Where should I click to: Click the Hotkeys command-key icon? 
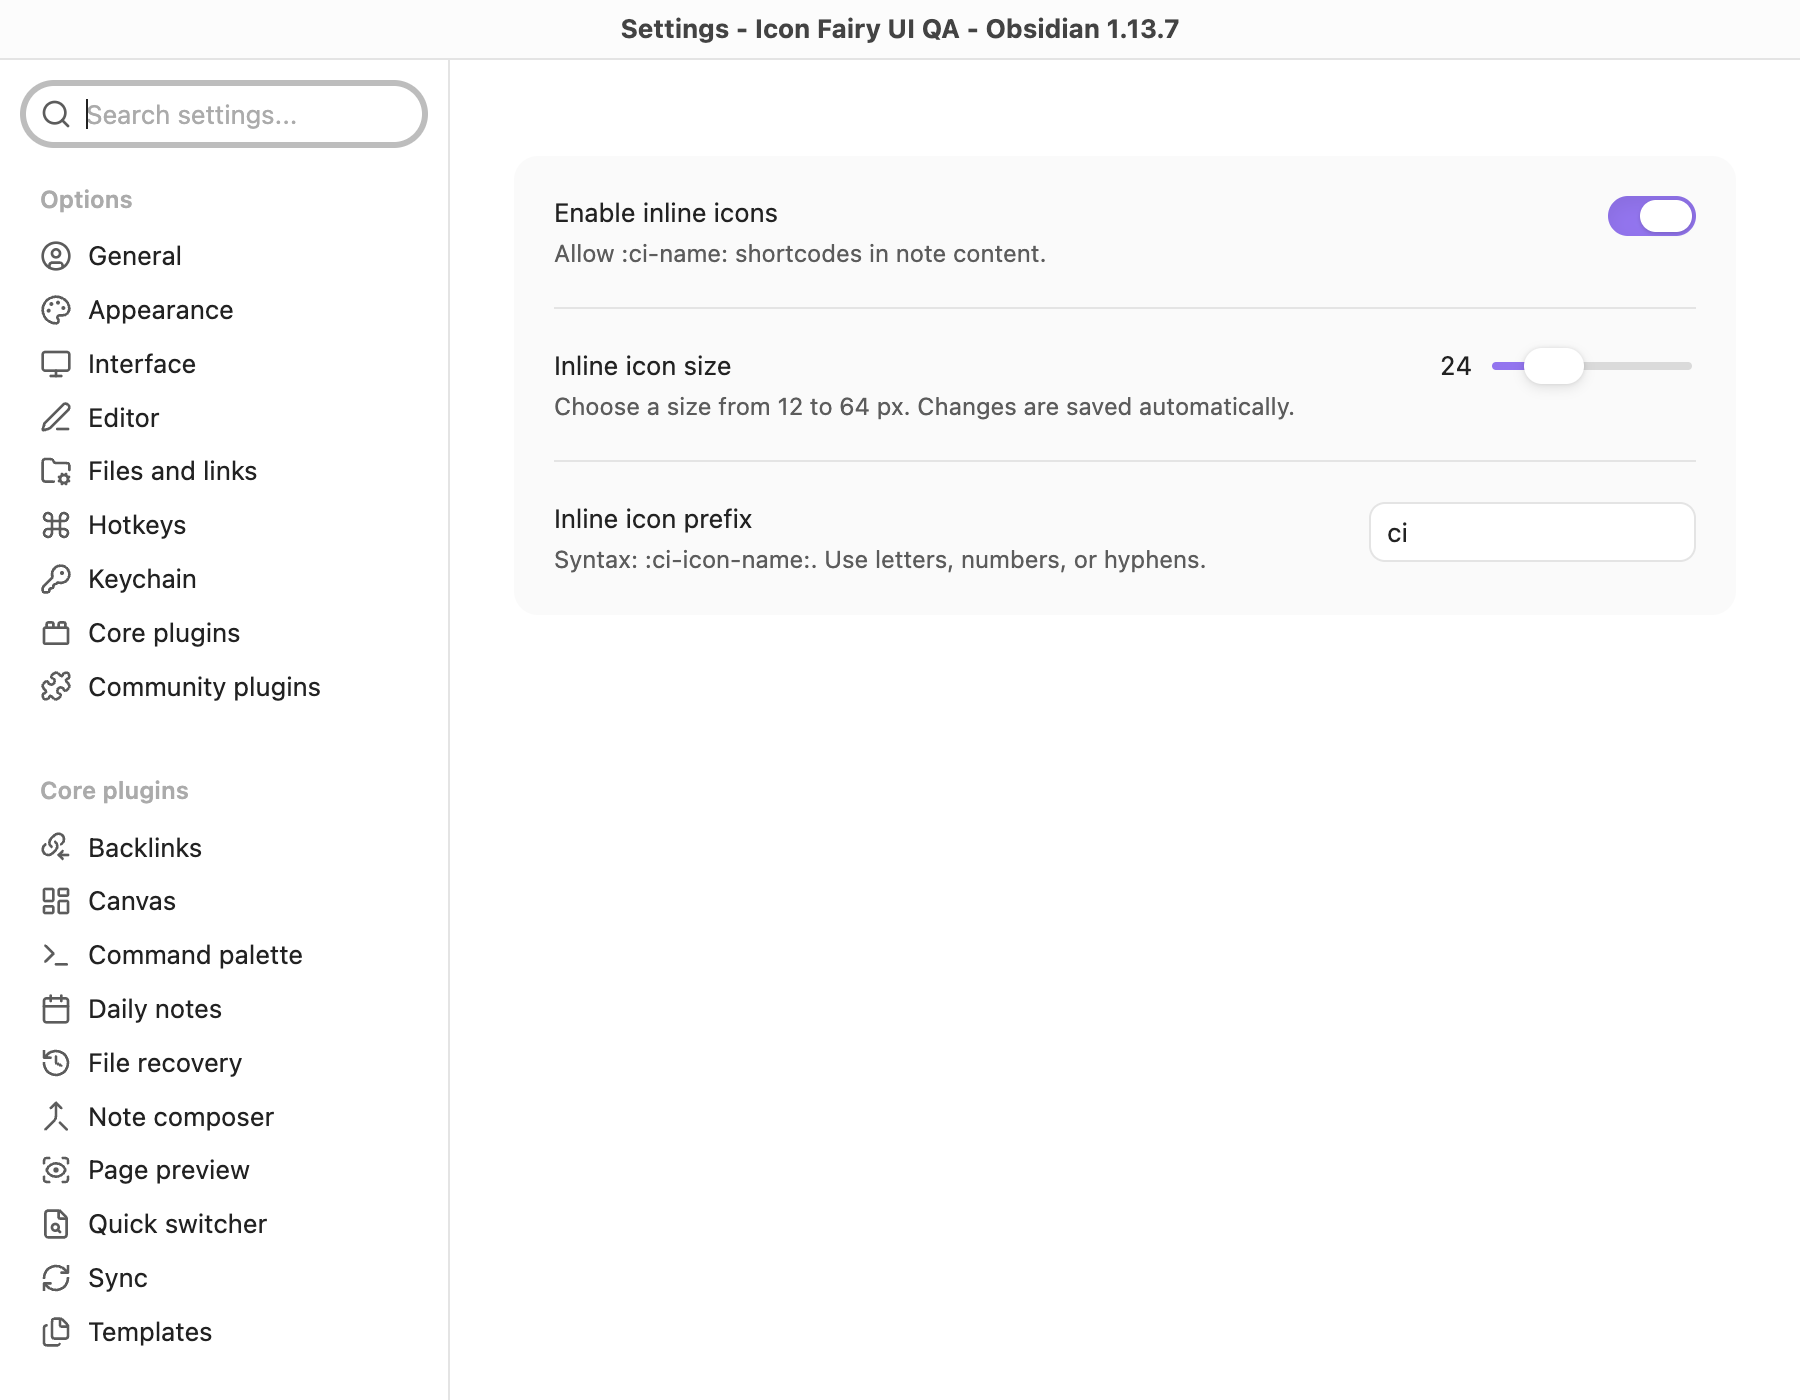click(56, 525)
